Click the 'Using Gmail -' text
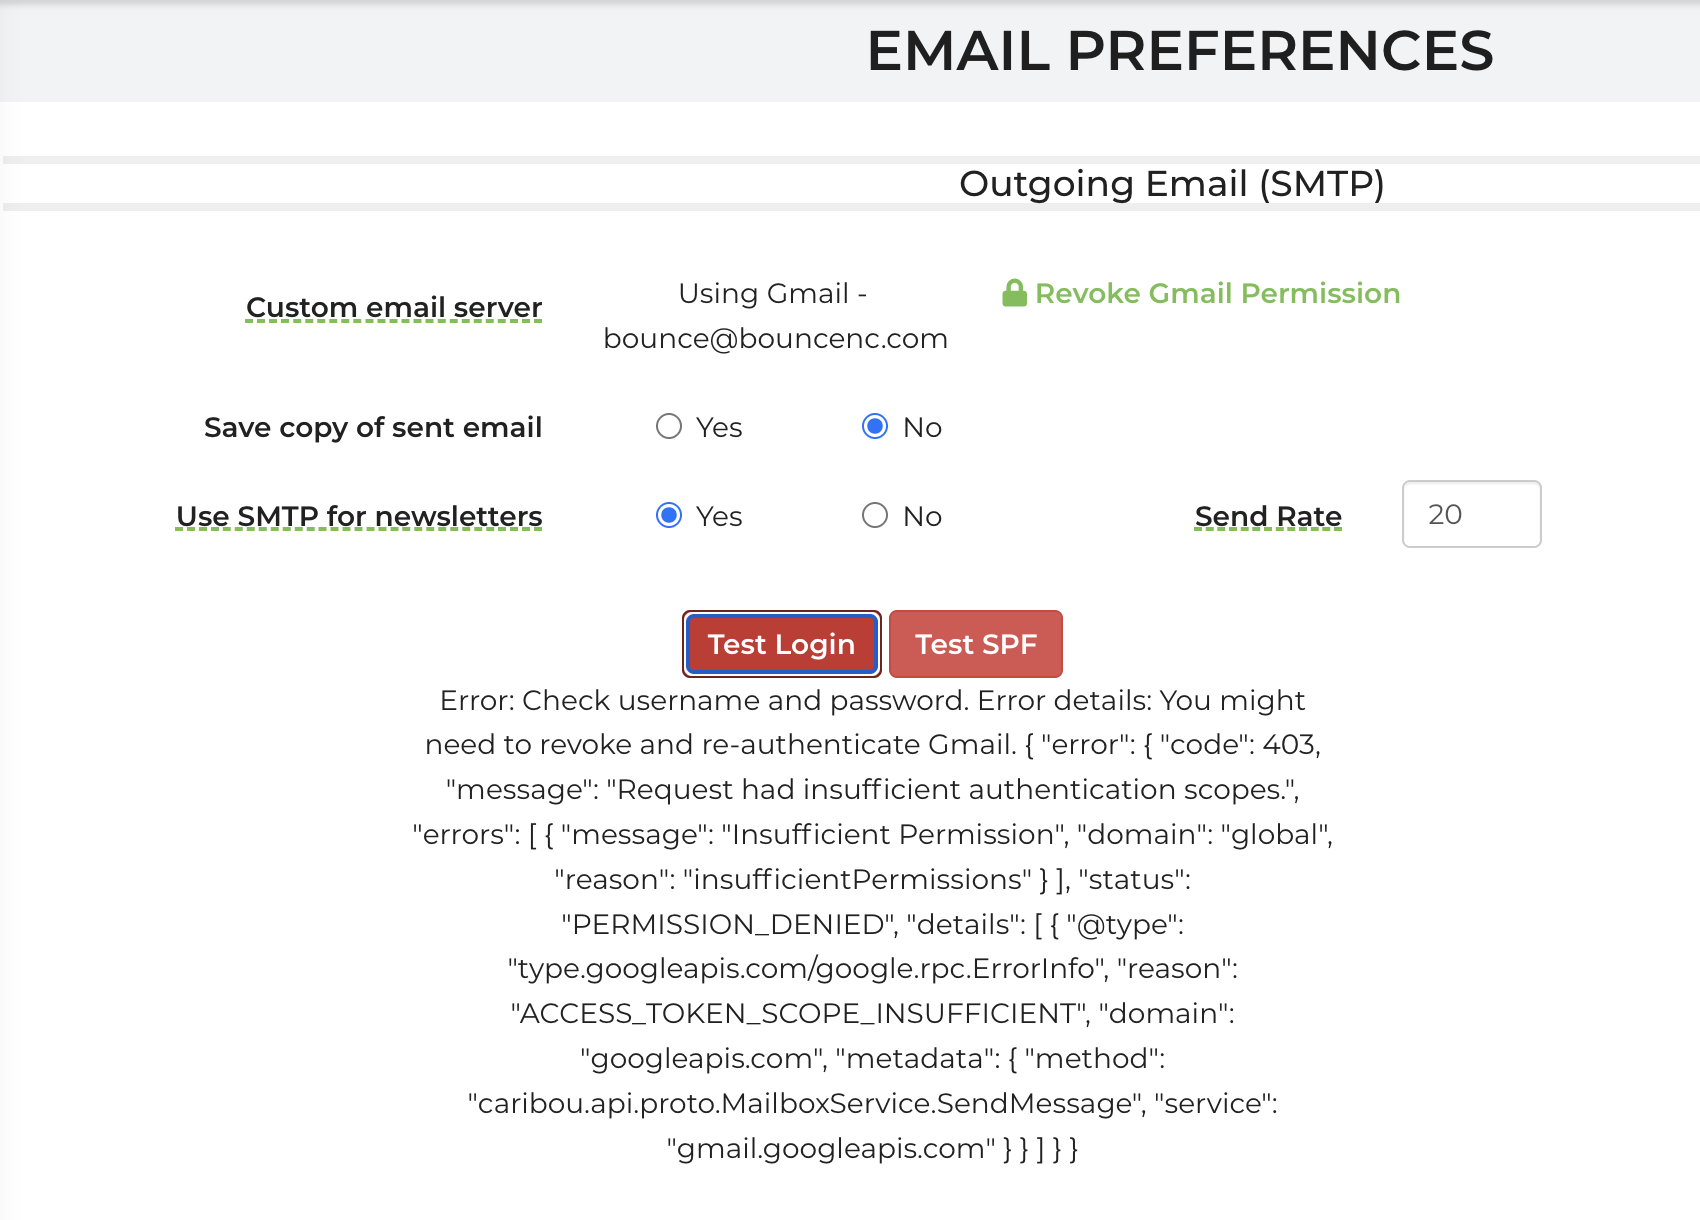This screenshot has height=1220, width=1700. [x=773, y=293]
